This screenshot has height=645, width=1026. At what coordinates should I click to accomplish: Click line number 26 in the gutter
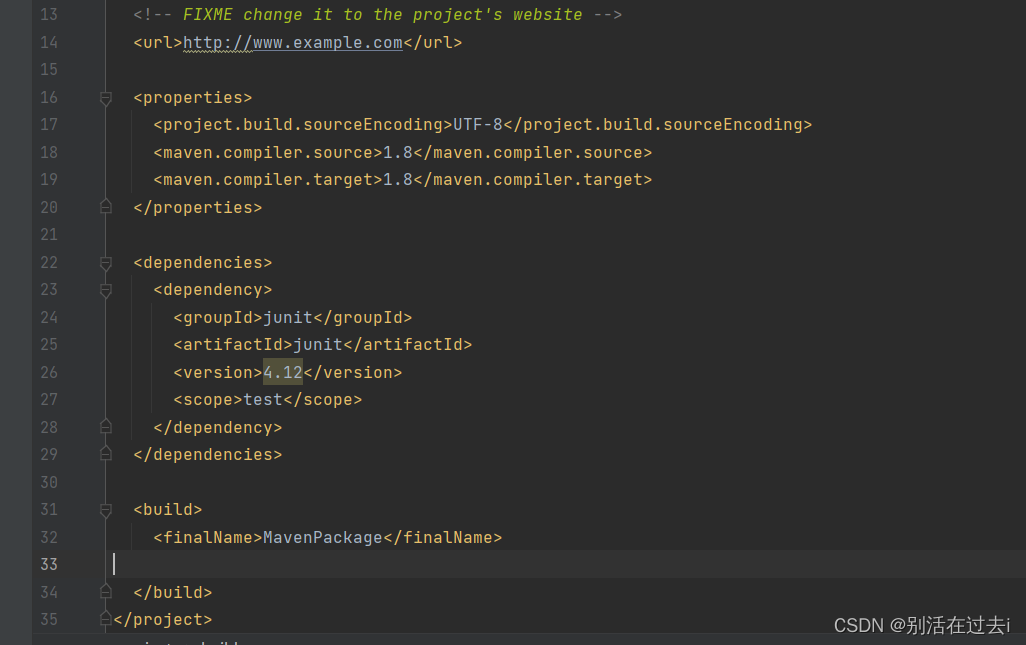click(x=48, y=372)
